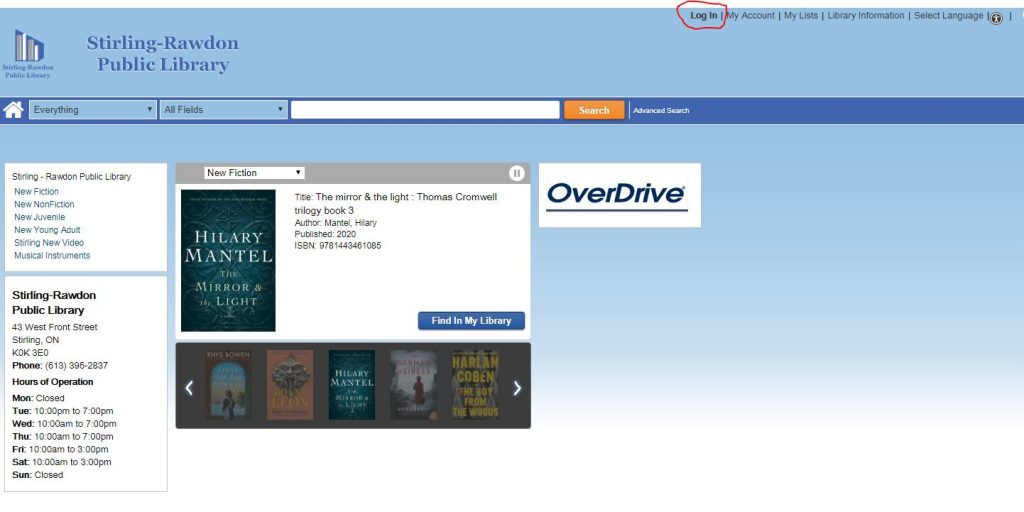Open the Everything search scope dropdown
Viewport: 1024px width, 512px height.
click(x=93, y=110)
